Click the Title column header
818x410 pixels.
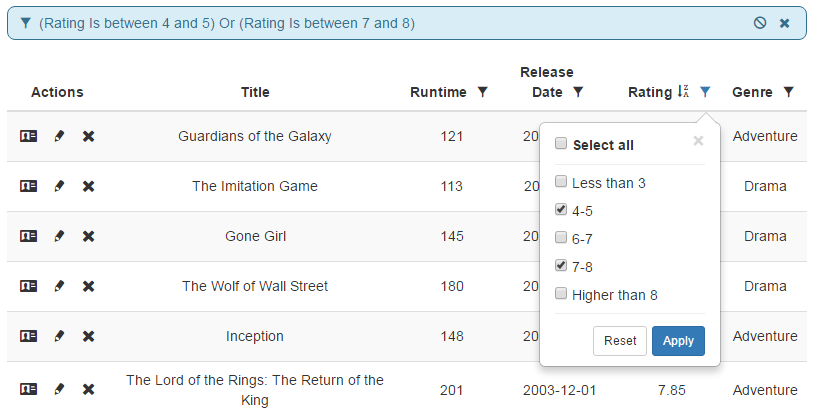click(x=255, y=92)
